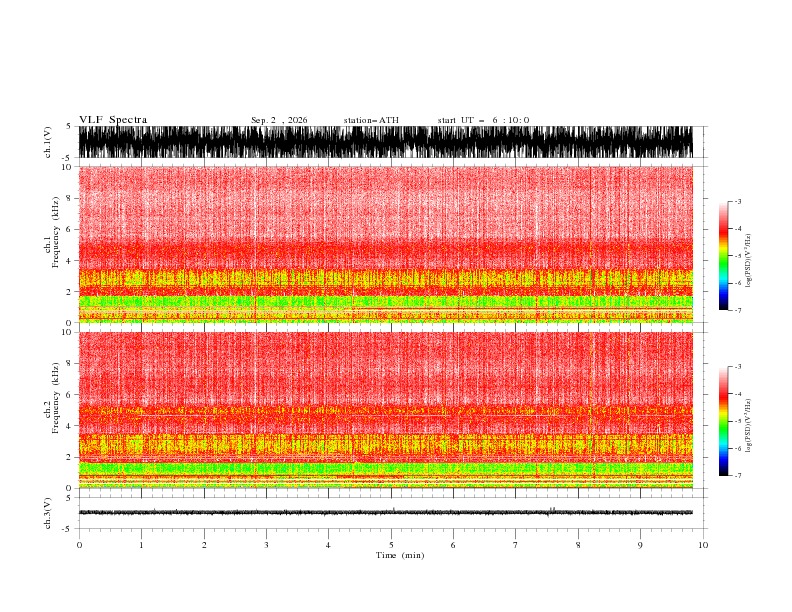
Task: Click the station=ATH label
Action: point(371,120)
